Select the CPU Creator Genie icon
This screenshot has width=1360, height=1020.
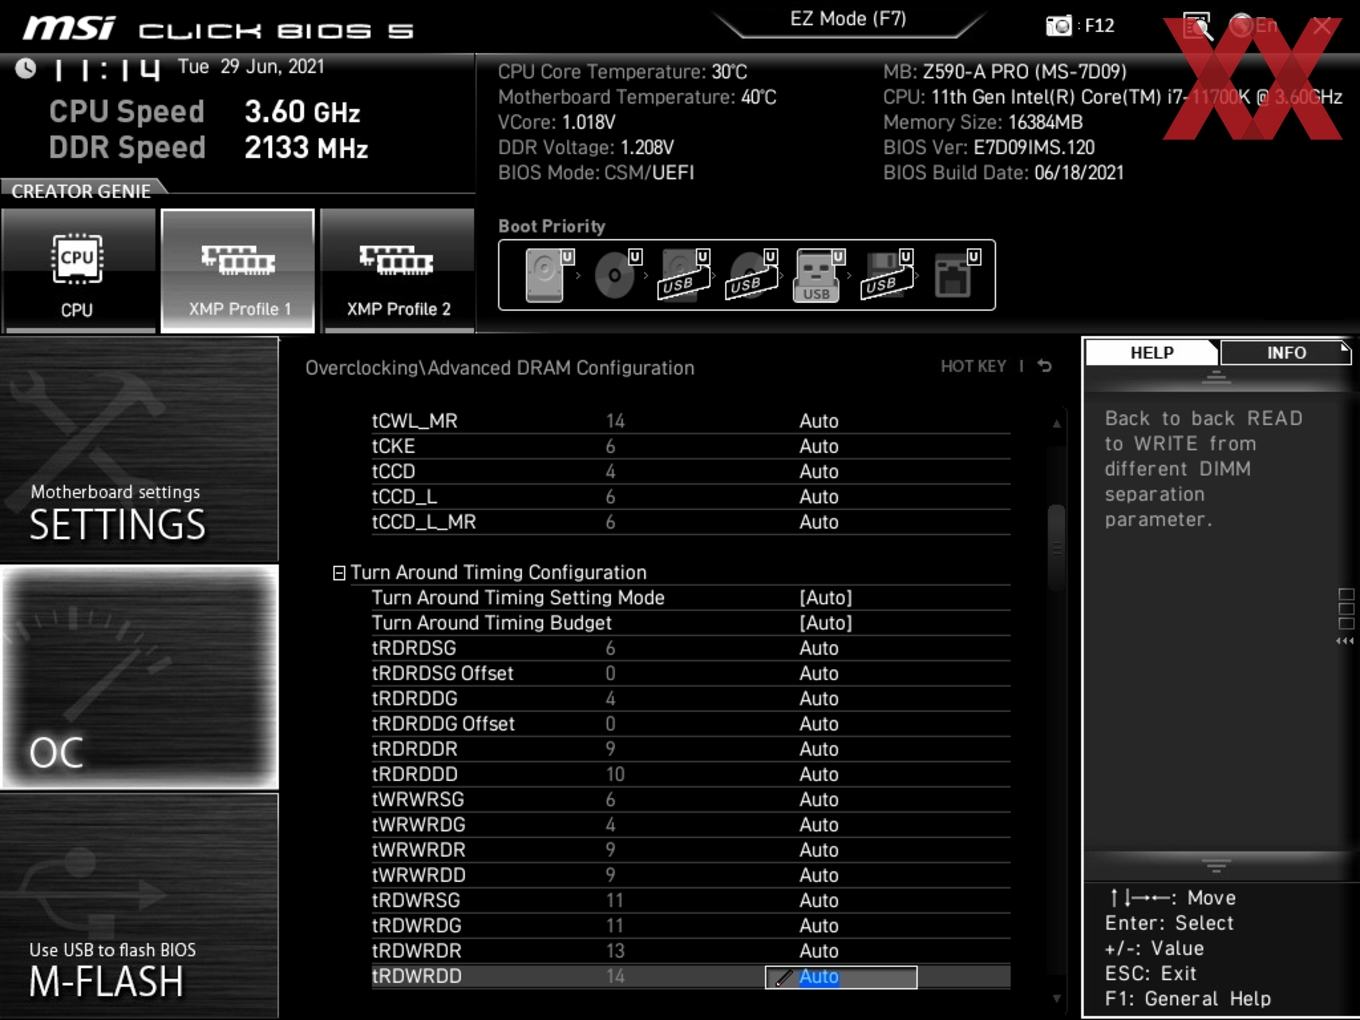coord(78,271)
